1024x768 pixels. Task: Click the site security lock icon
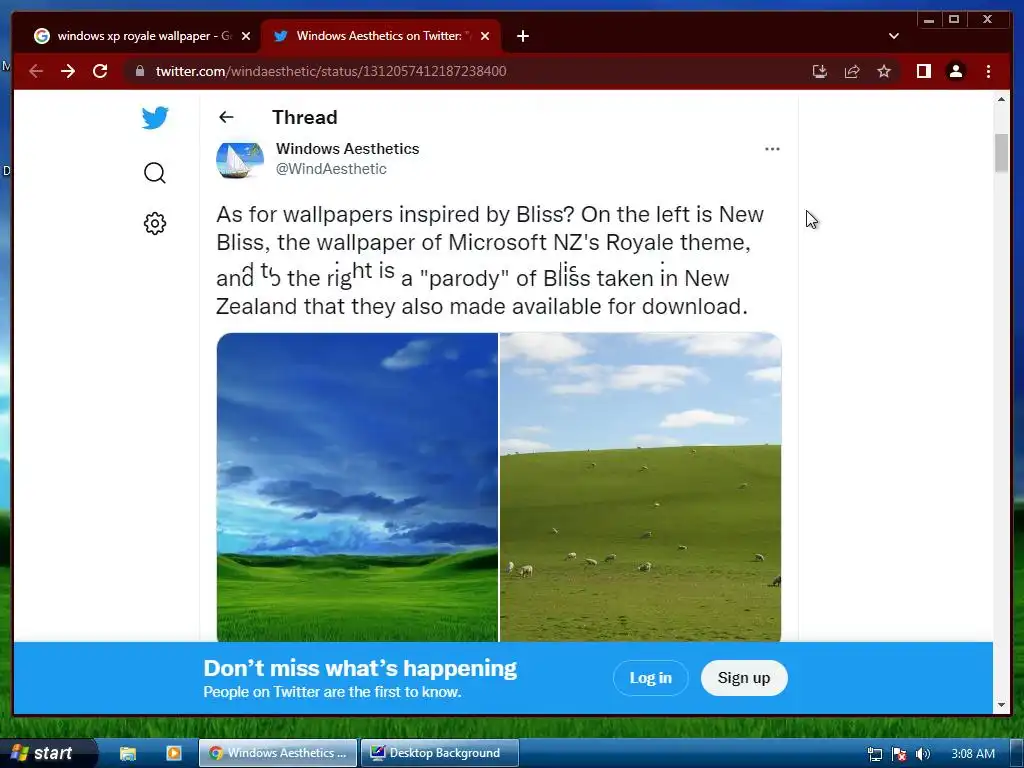139,71
